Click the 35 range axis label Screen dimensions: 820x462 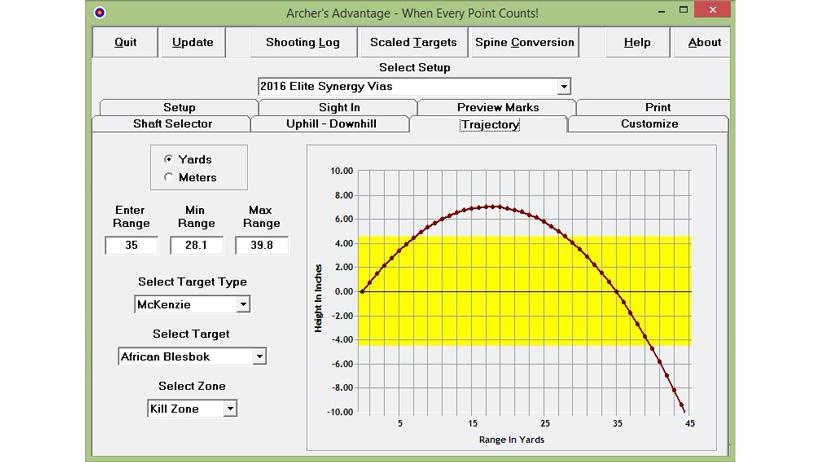click(618, 423)
